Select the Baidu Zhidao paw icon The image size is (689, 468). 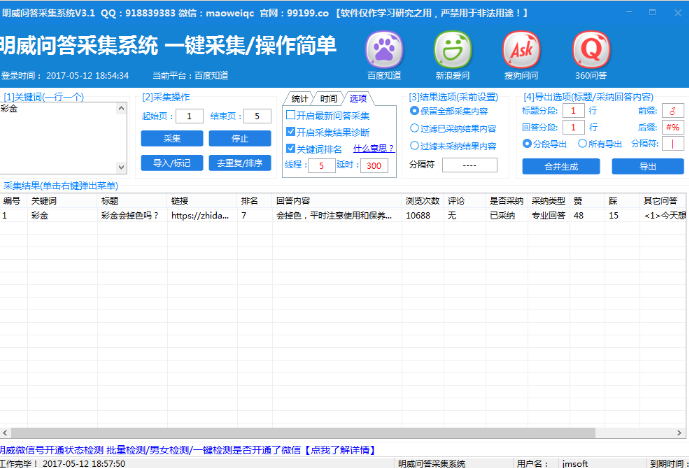coord(384,50)
